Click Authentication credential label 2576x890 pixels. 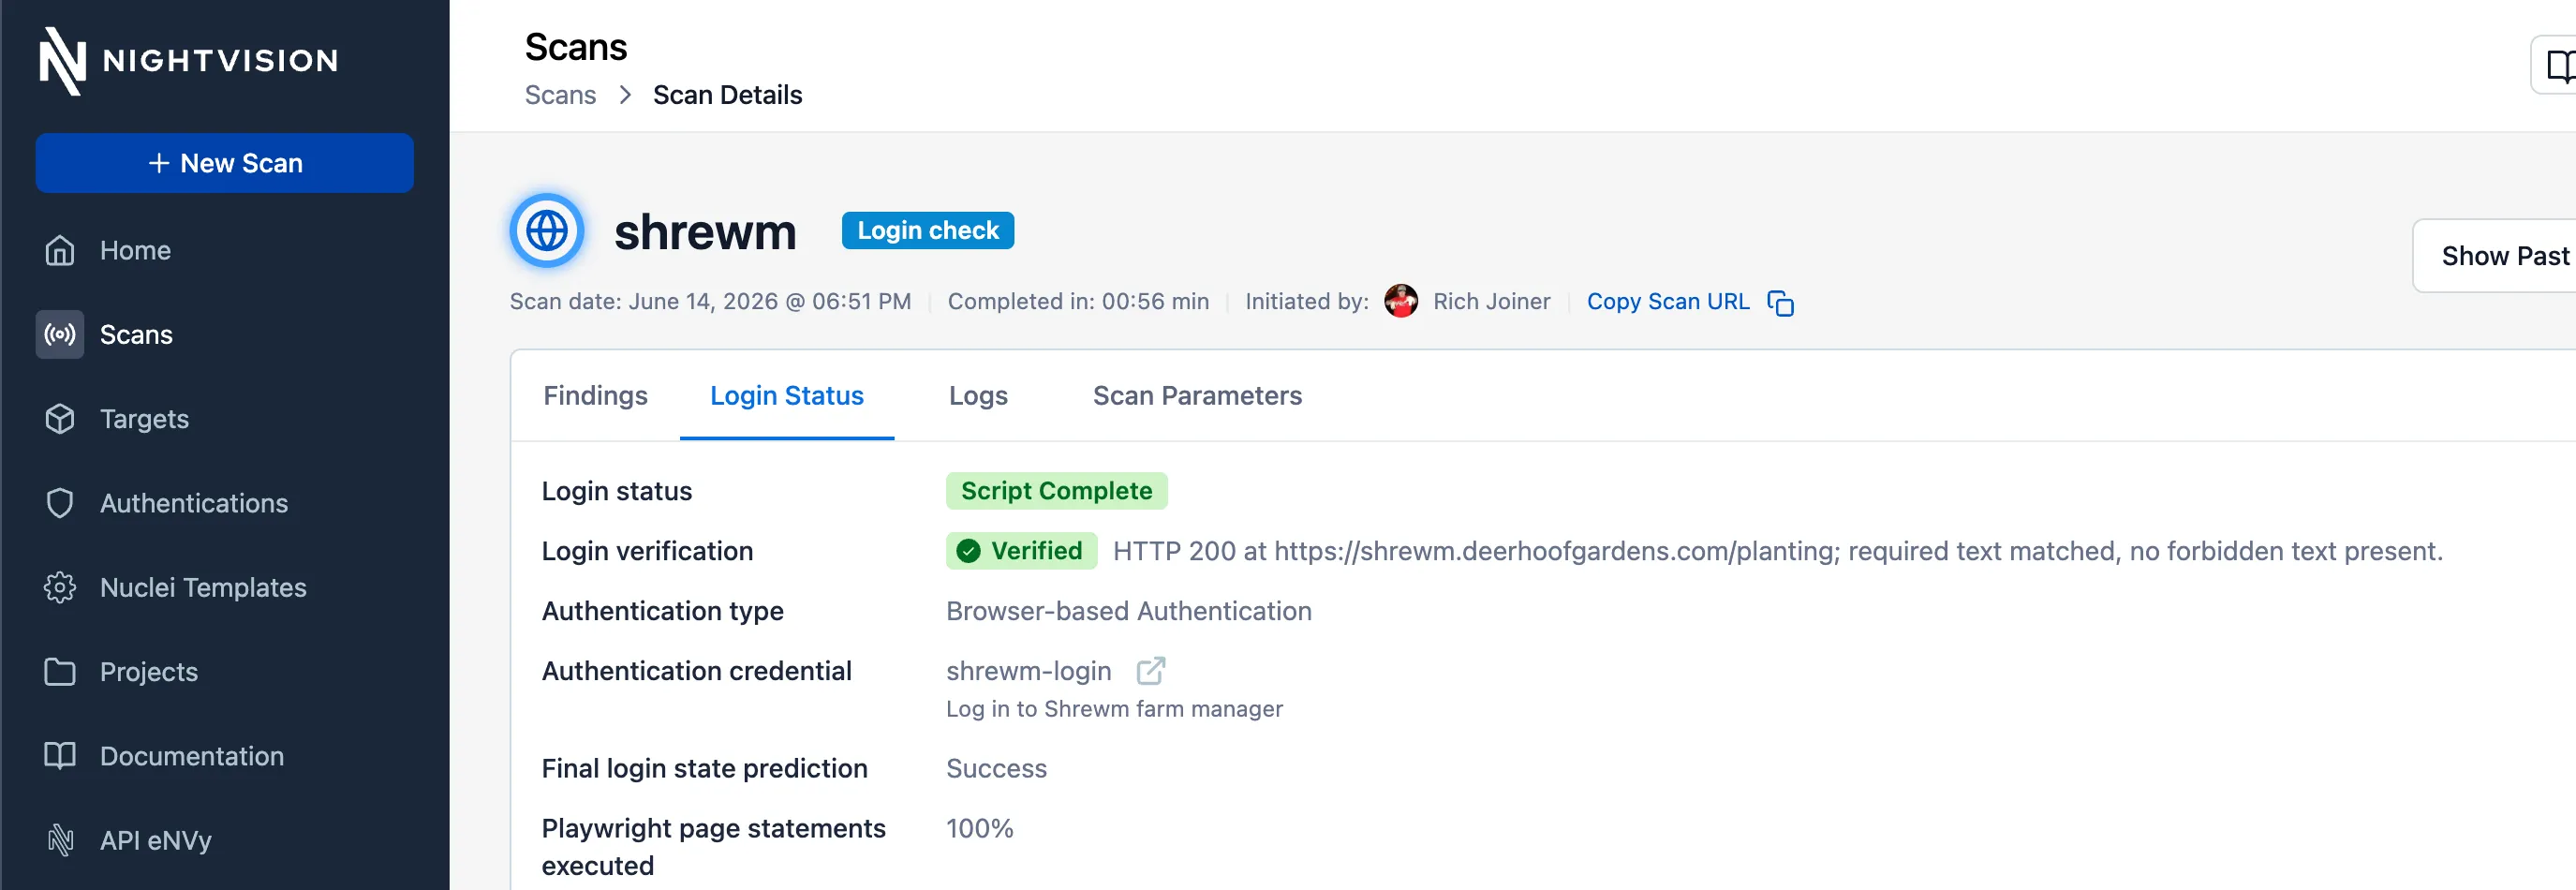point(696,671)
